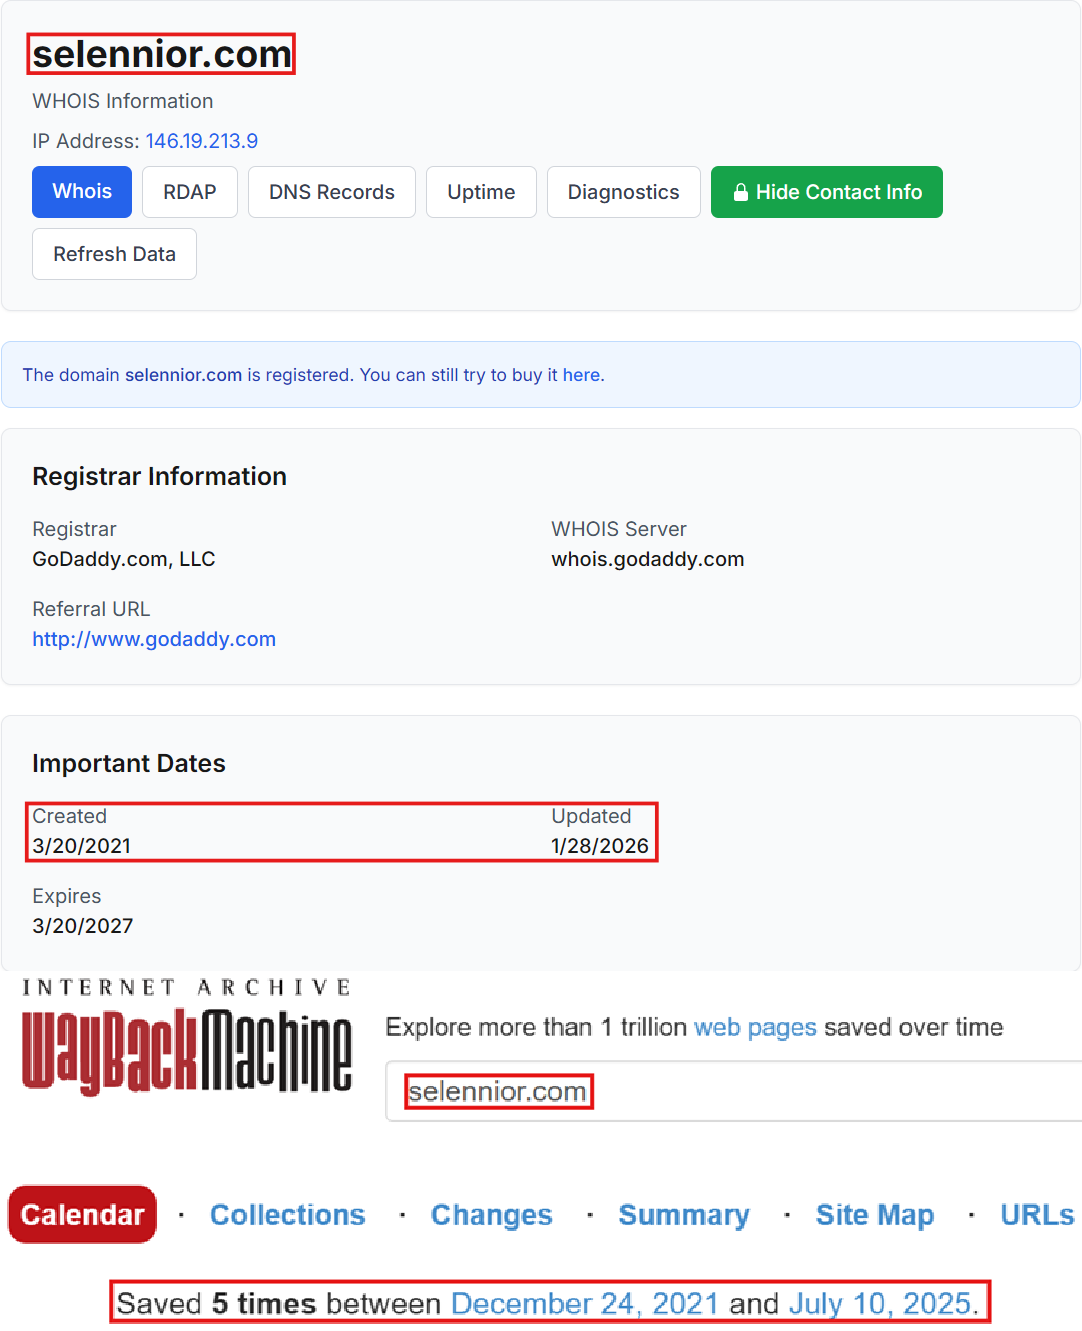Screen dimensions: 1082x1331
Task: Jump to July 10, 2025 capture
Action: pyautogui.click(x=880, y=1304)
